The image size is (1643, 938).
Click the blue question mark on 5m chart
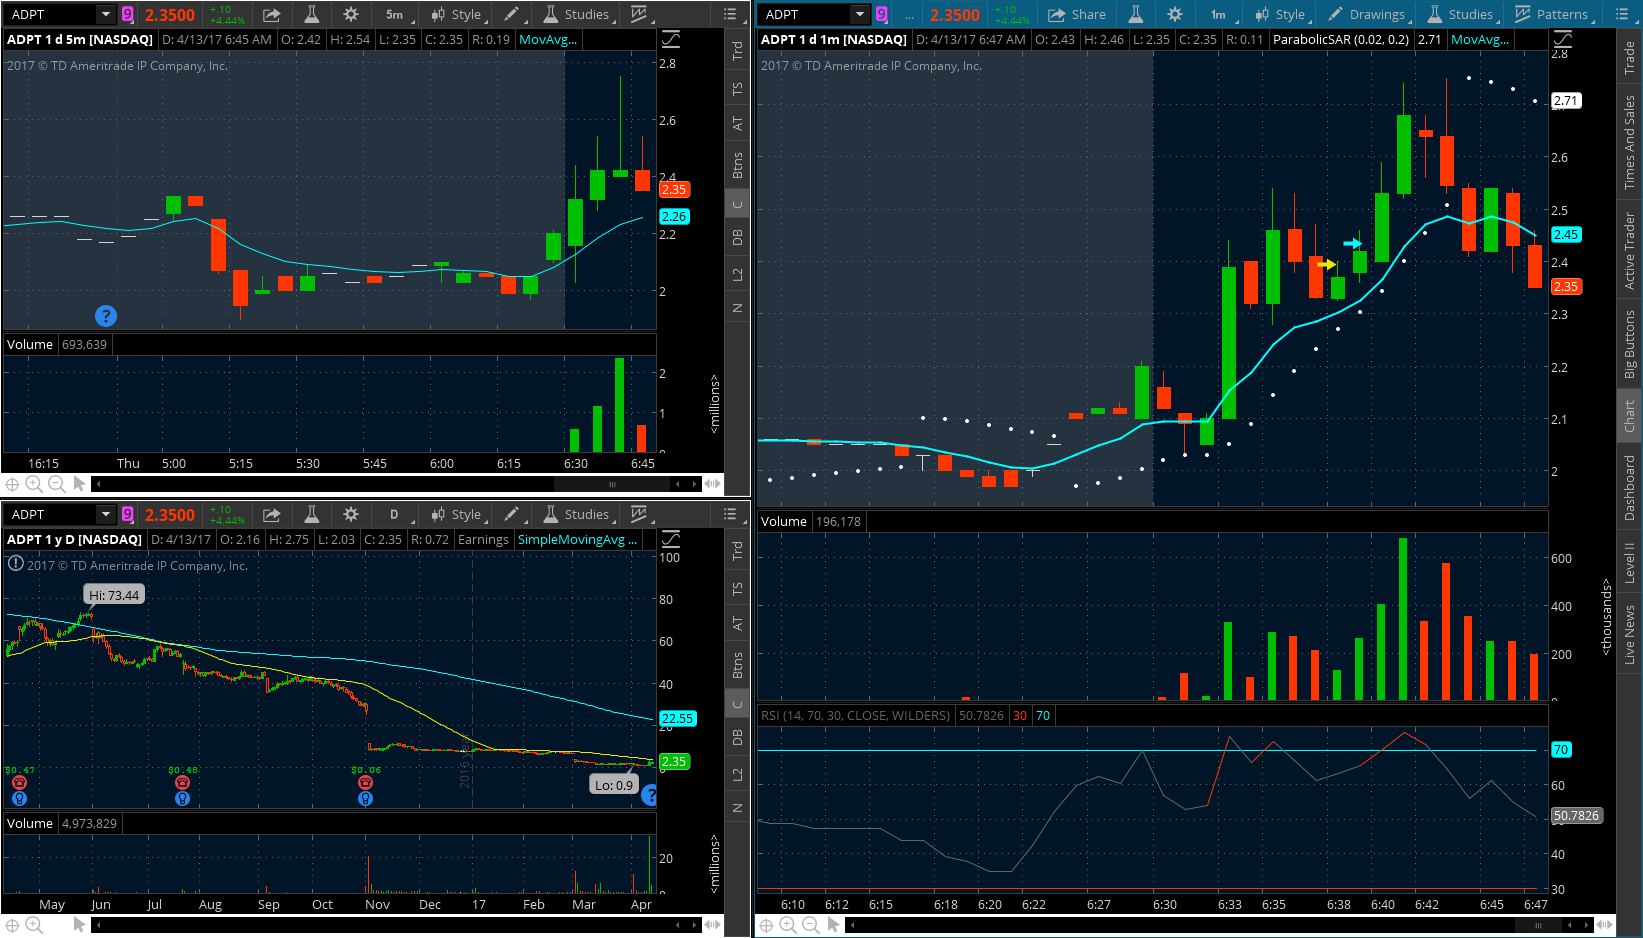(106, 316)
